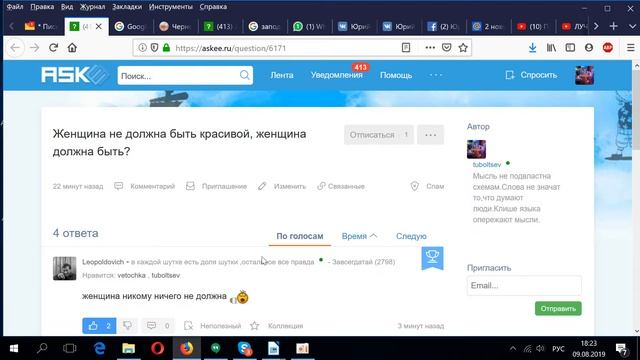Open Opera from the taskbar
The height and width of the screenshot is (360, 640).
click(x=158, y=348)
